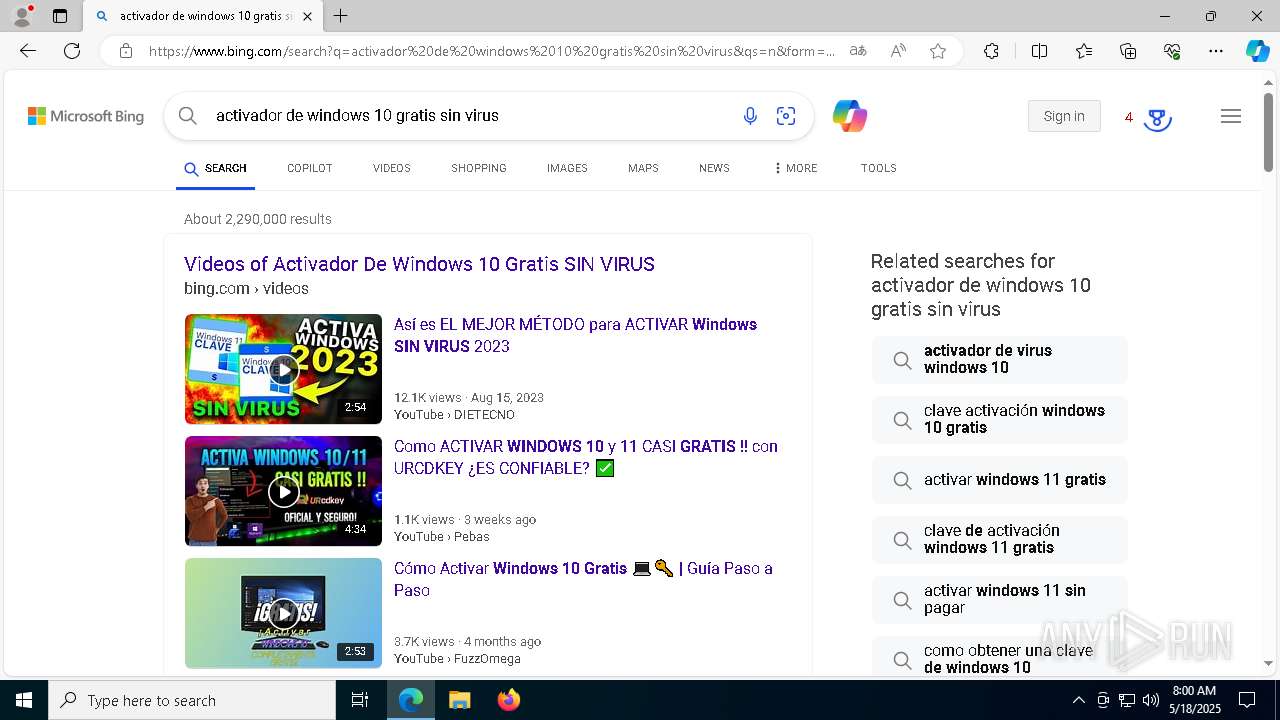The height and width of the screenshot is (720, 1280).
Task: Open Bing hamburger settings menu
Action: (1231, 116)
